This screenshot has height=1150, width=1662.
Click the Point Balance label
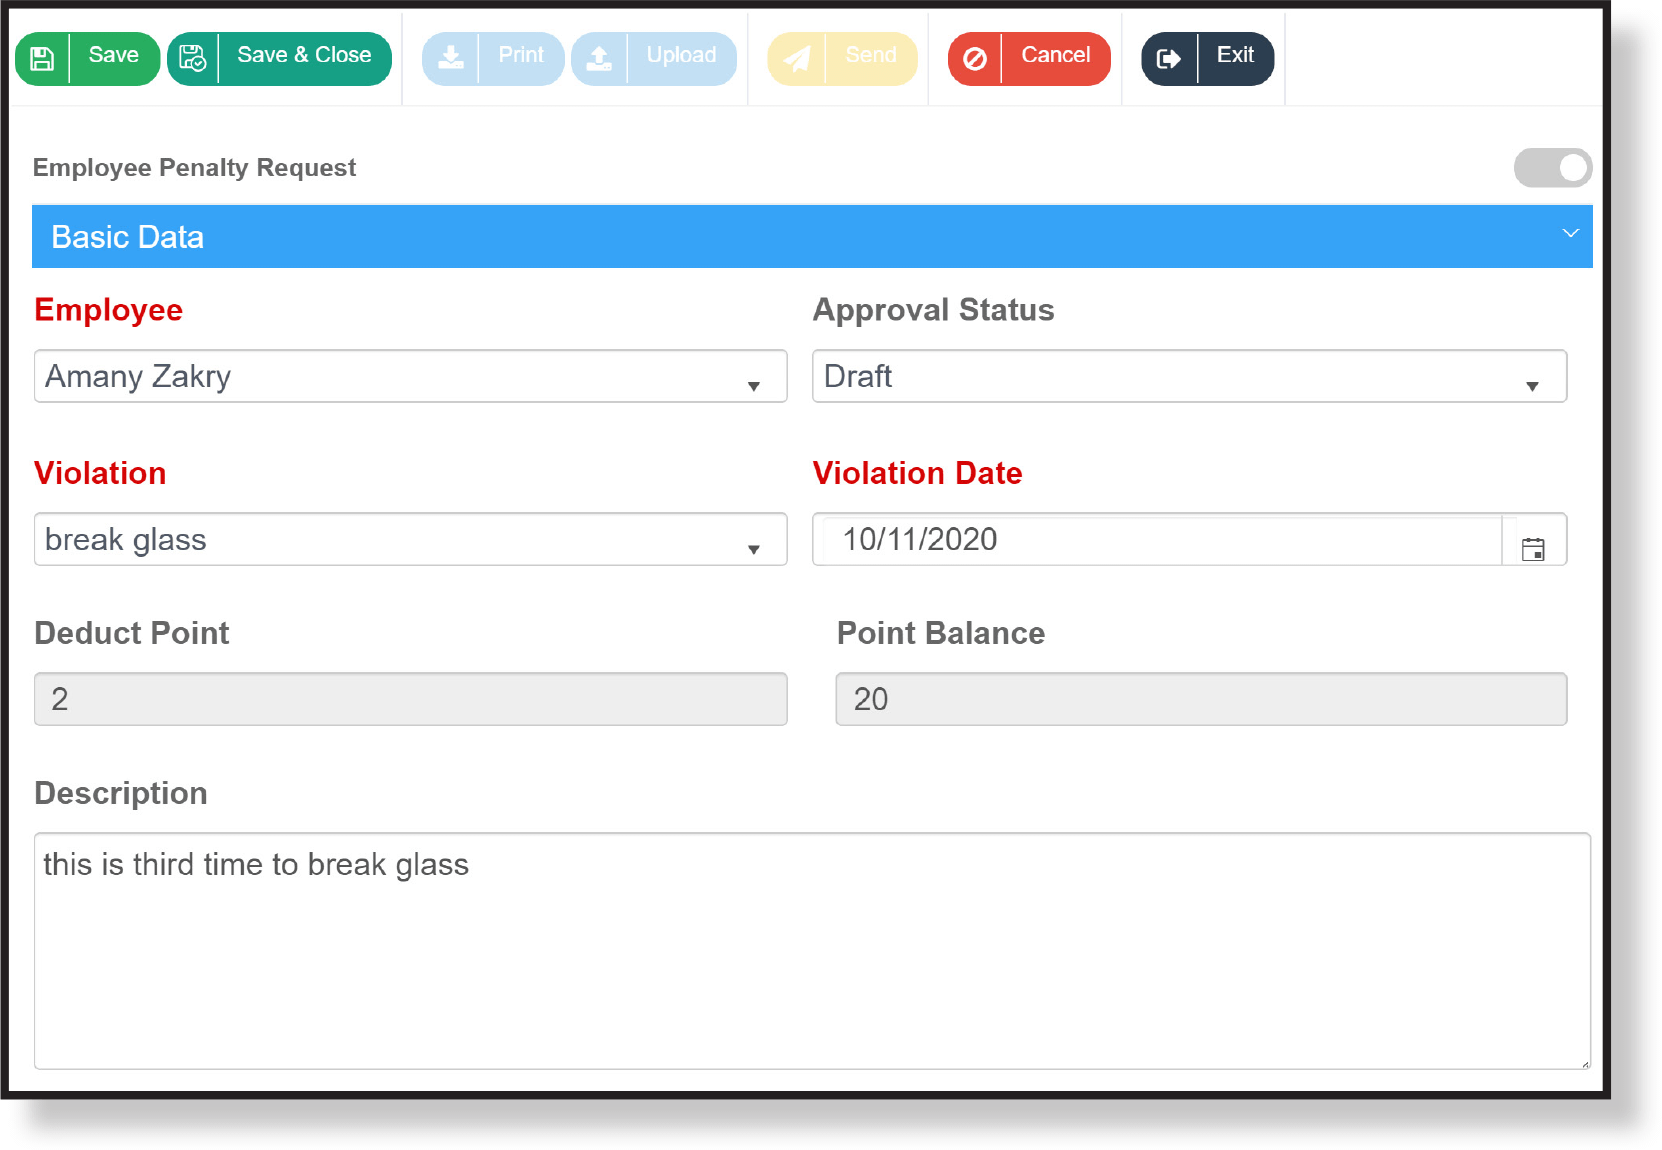tap(941, 633)
